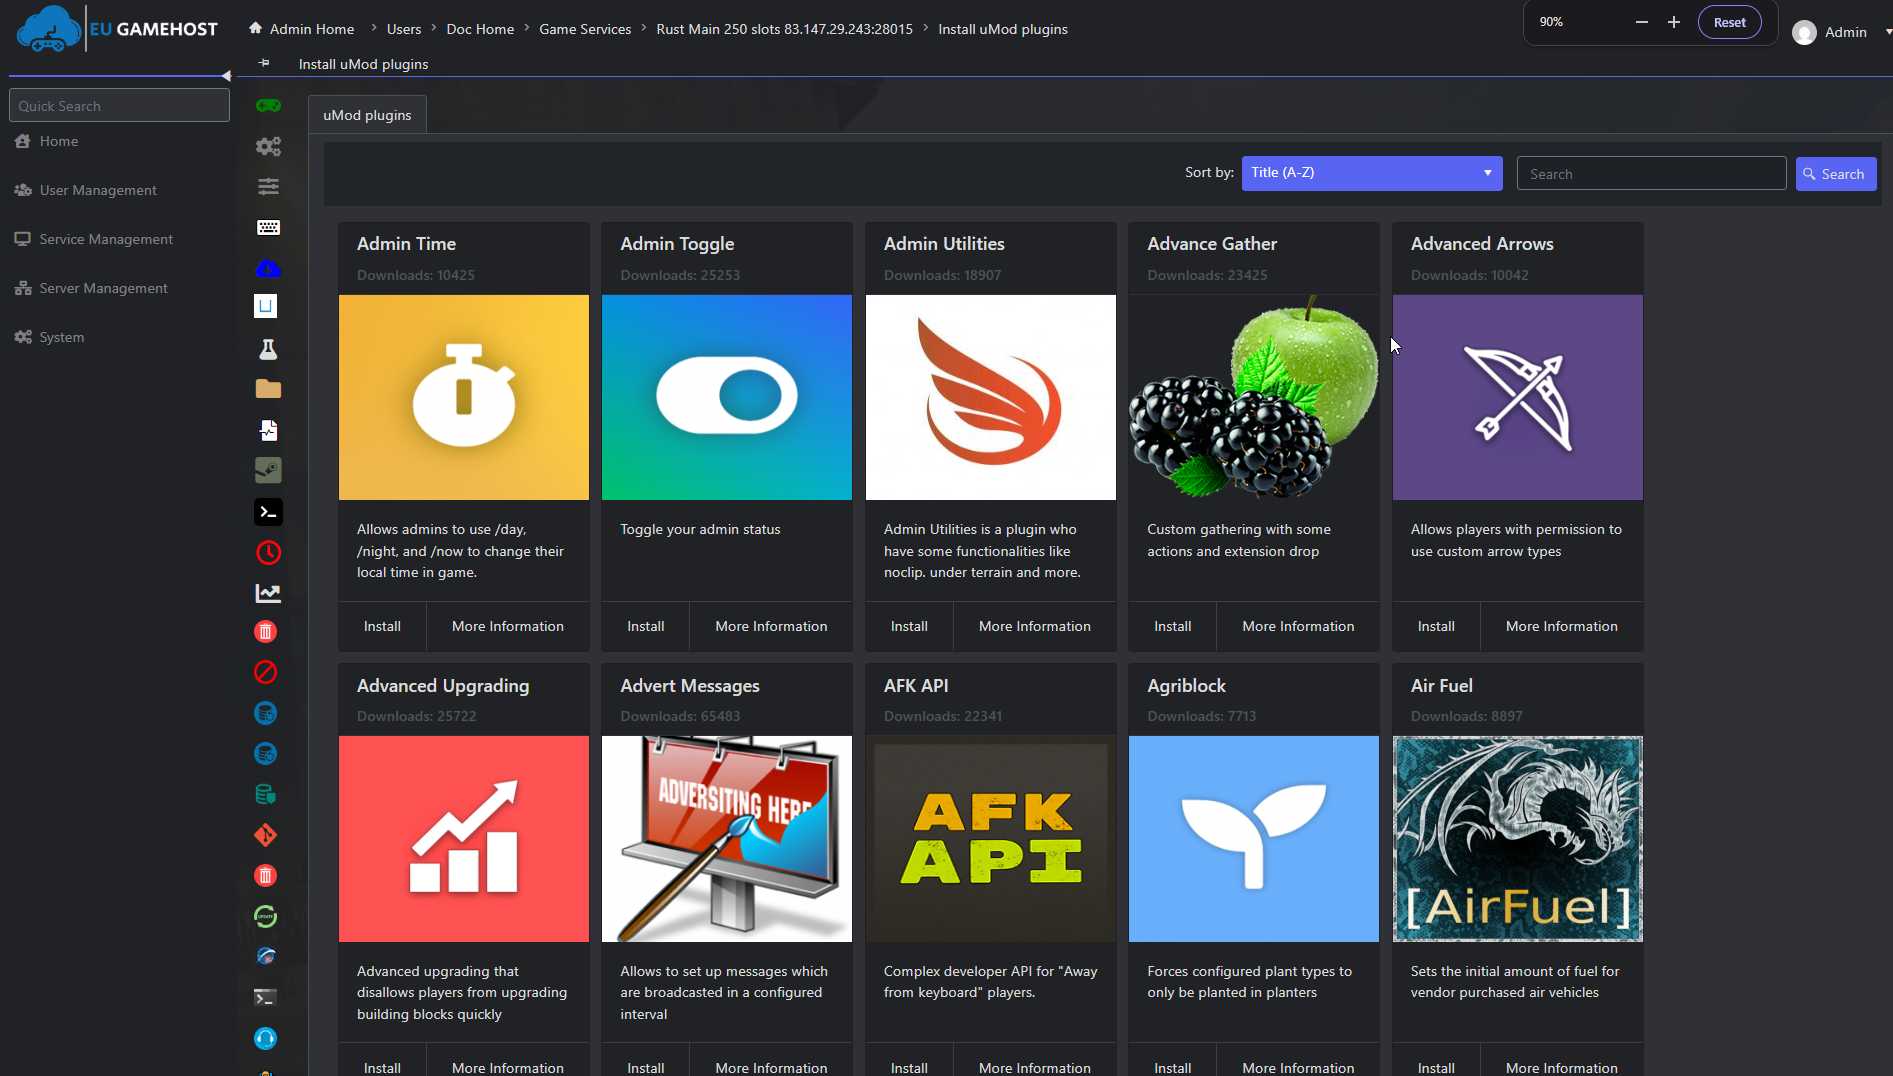Viewport: 1893px width, 1076px height.
Task: Select the block/ban icon in the sidebar
Action: click(265, 672)
